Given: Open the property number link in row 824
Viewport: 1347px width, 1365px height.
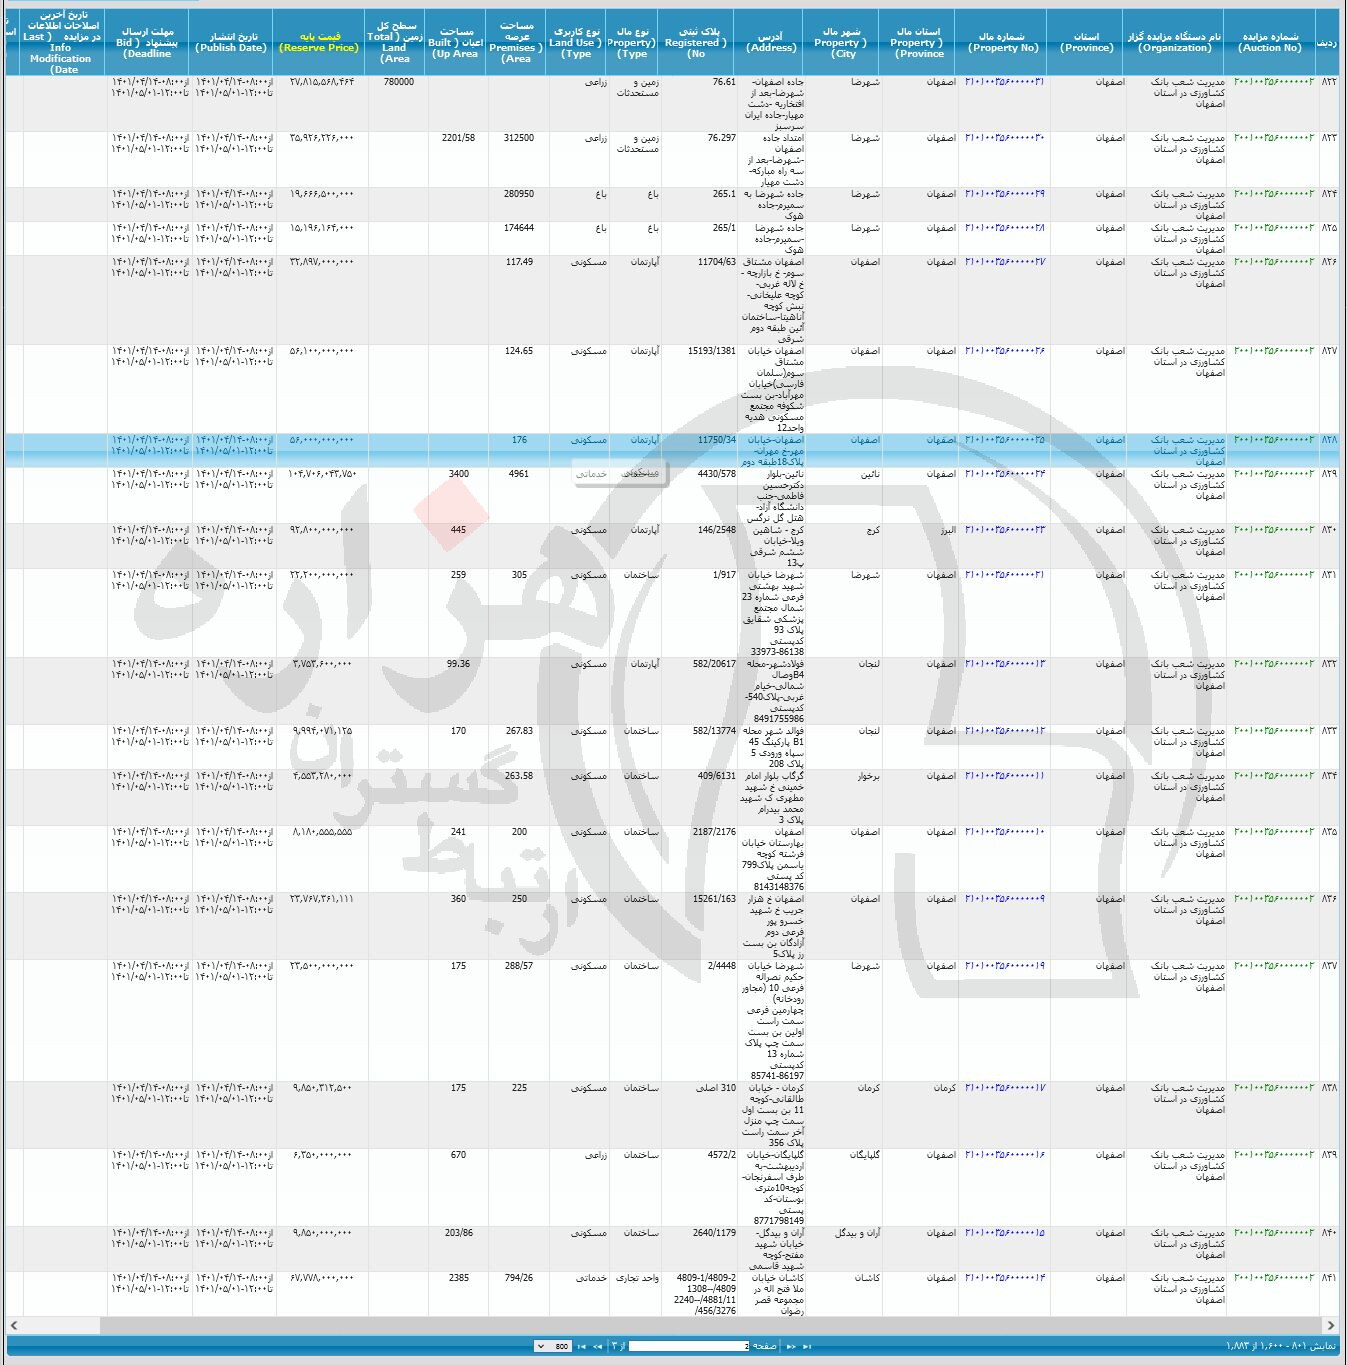Looking at the screenshot, I should [1004, 194].
